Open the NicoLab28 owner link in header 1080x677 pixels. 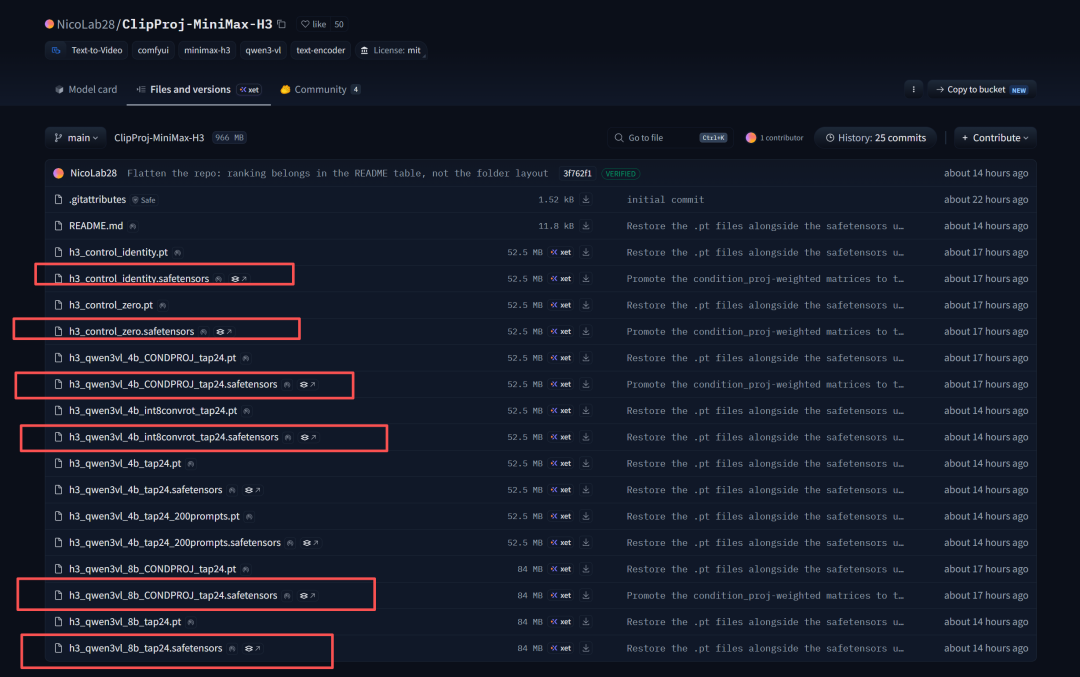coord(85,24)
